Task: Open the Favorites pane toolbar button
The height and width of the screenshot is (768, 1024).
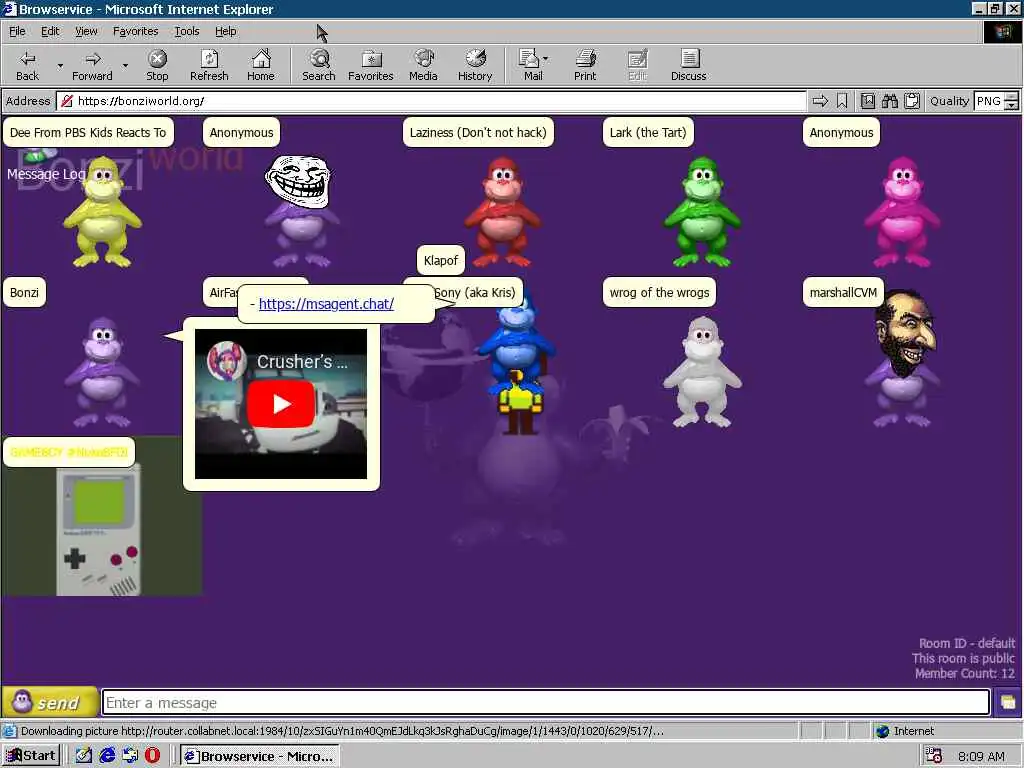Action: coord(370,65)
